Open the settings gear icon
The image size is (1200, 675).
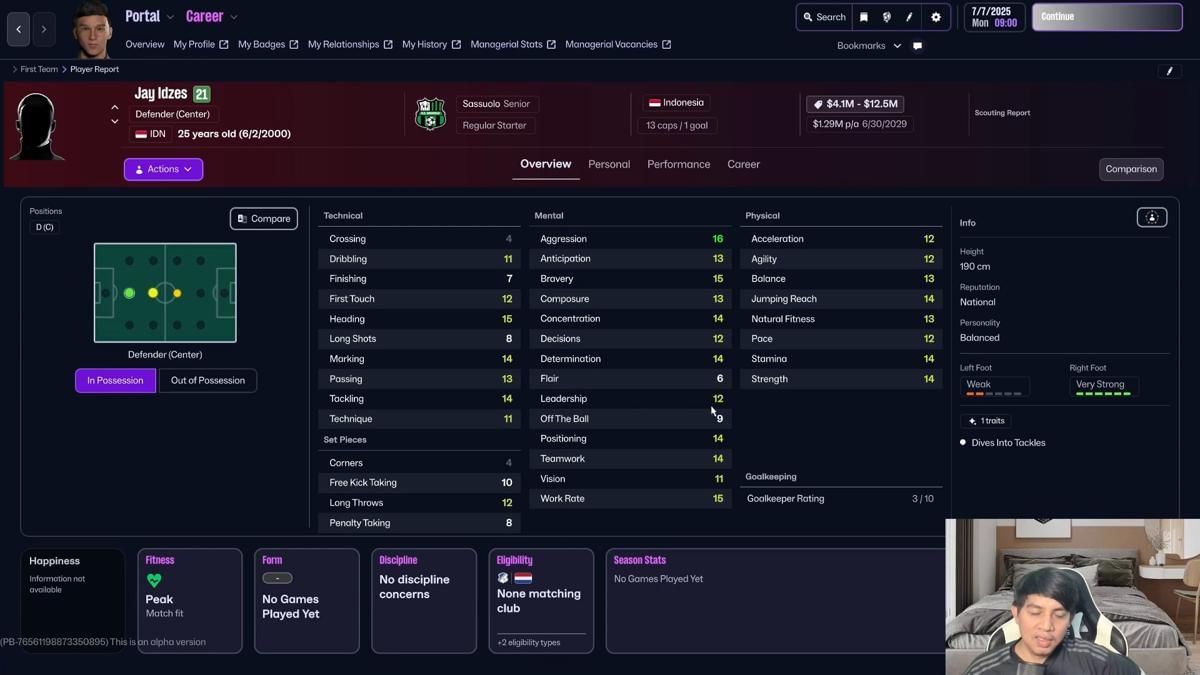click(x=936, y=17)
